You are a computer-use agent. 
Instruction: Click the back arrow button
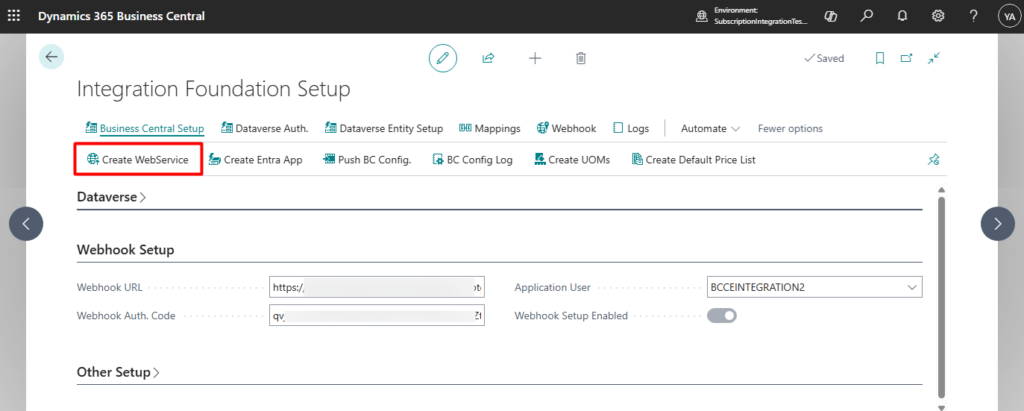pyautogui.click(x=51, y=57)
